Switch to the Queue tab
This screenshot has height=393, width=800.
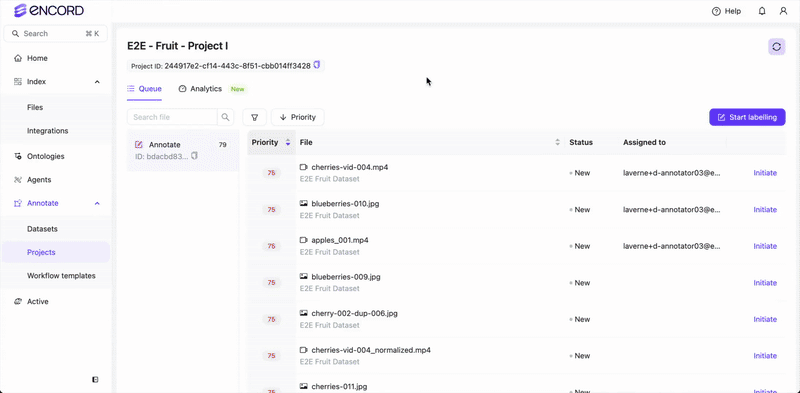point(144,89)
